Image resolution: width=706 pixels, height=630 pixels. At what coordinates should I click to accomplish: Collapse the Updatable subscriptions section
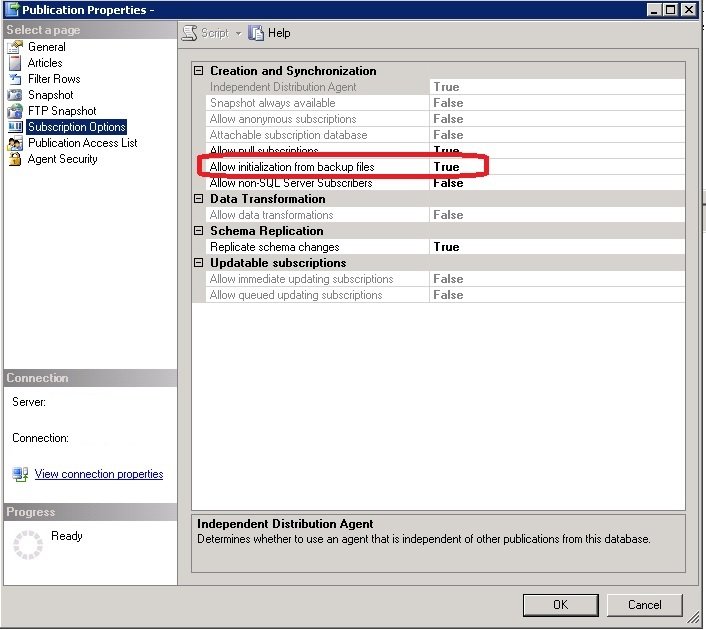tap(199, 263)
